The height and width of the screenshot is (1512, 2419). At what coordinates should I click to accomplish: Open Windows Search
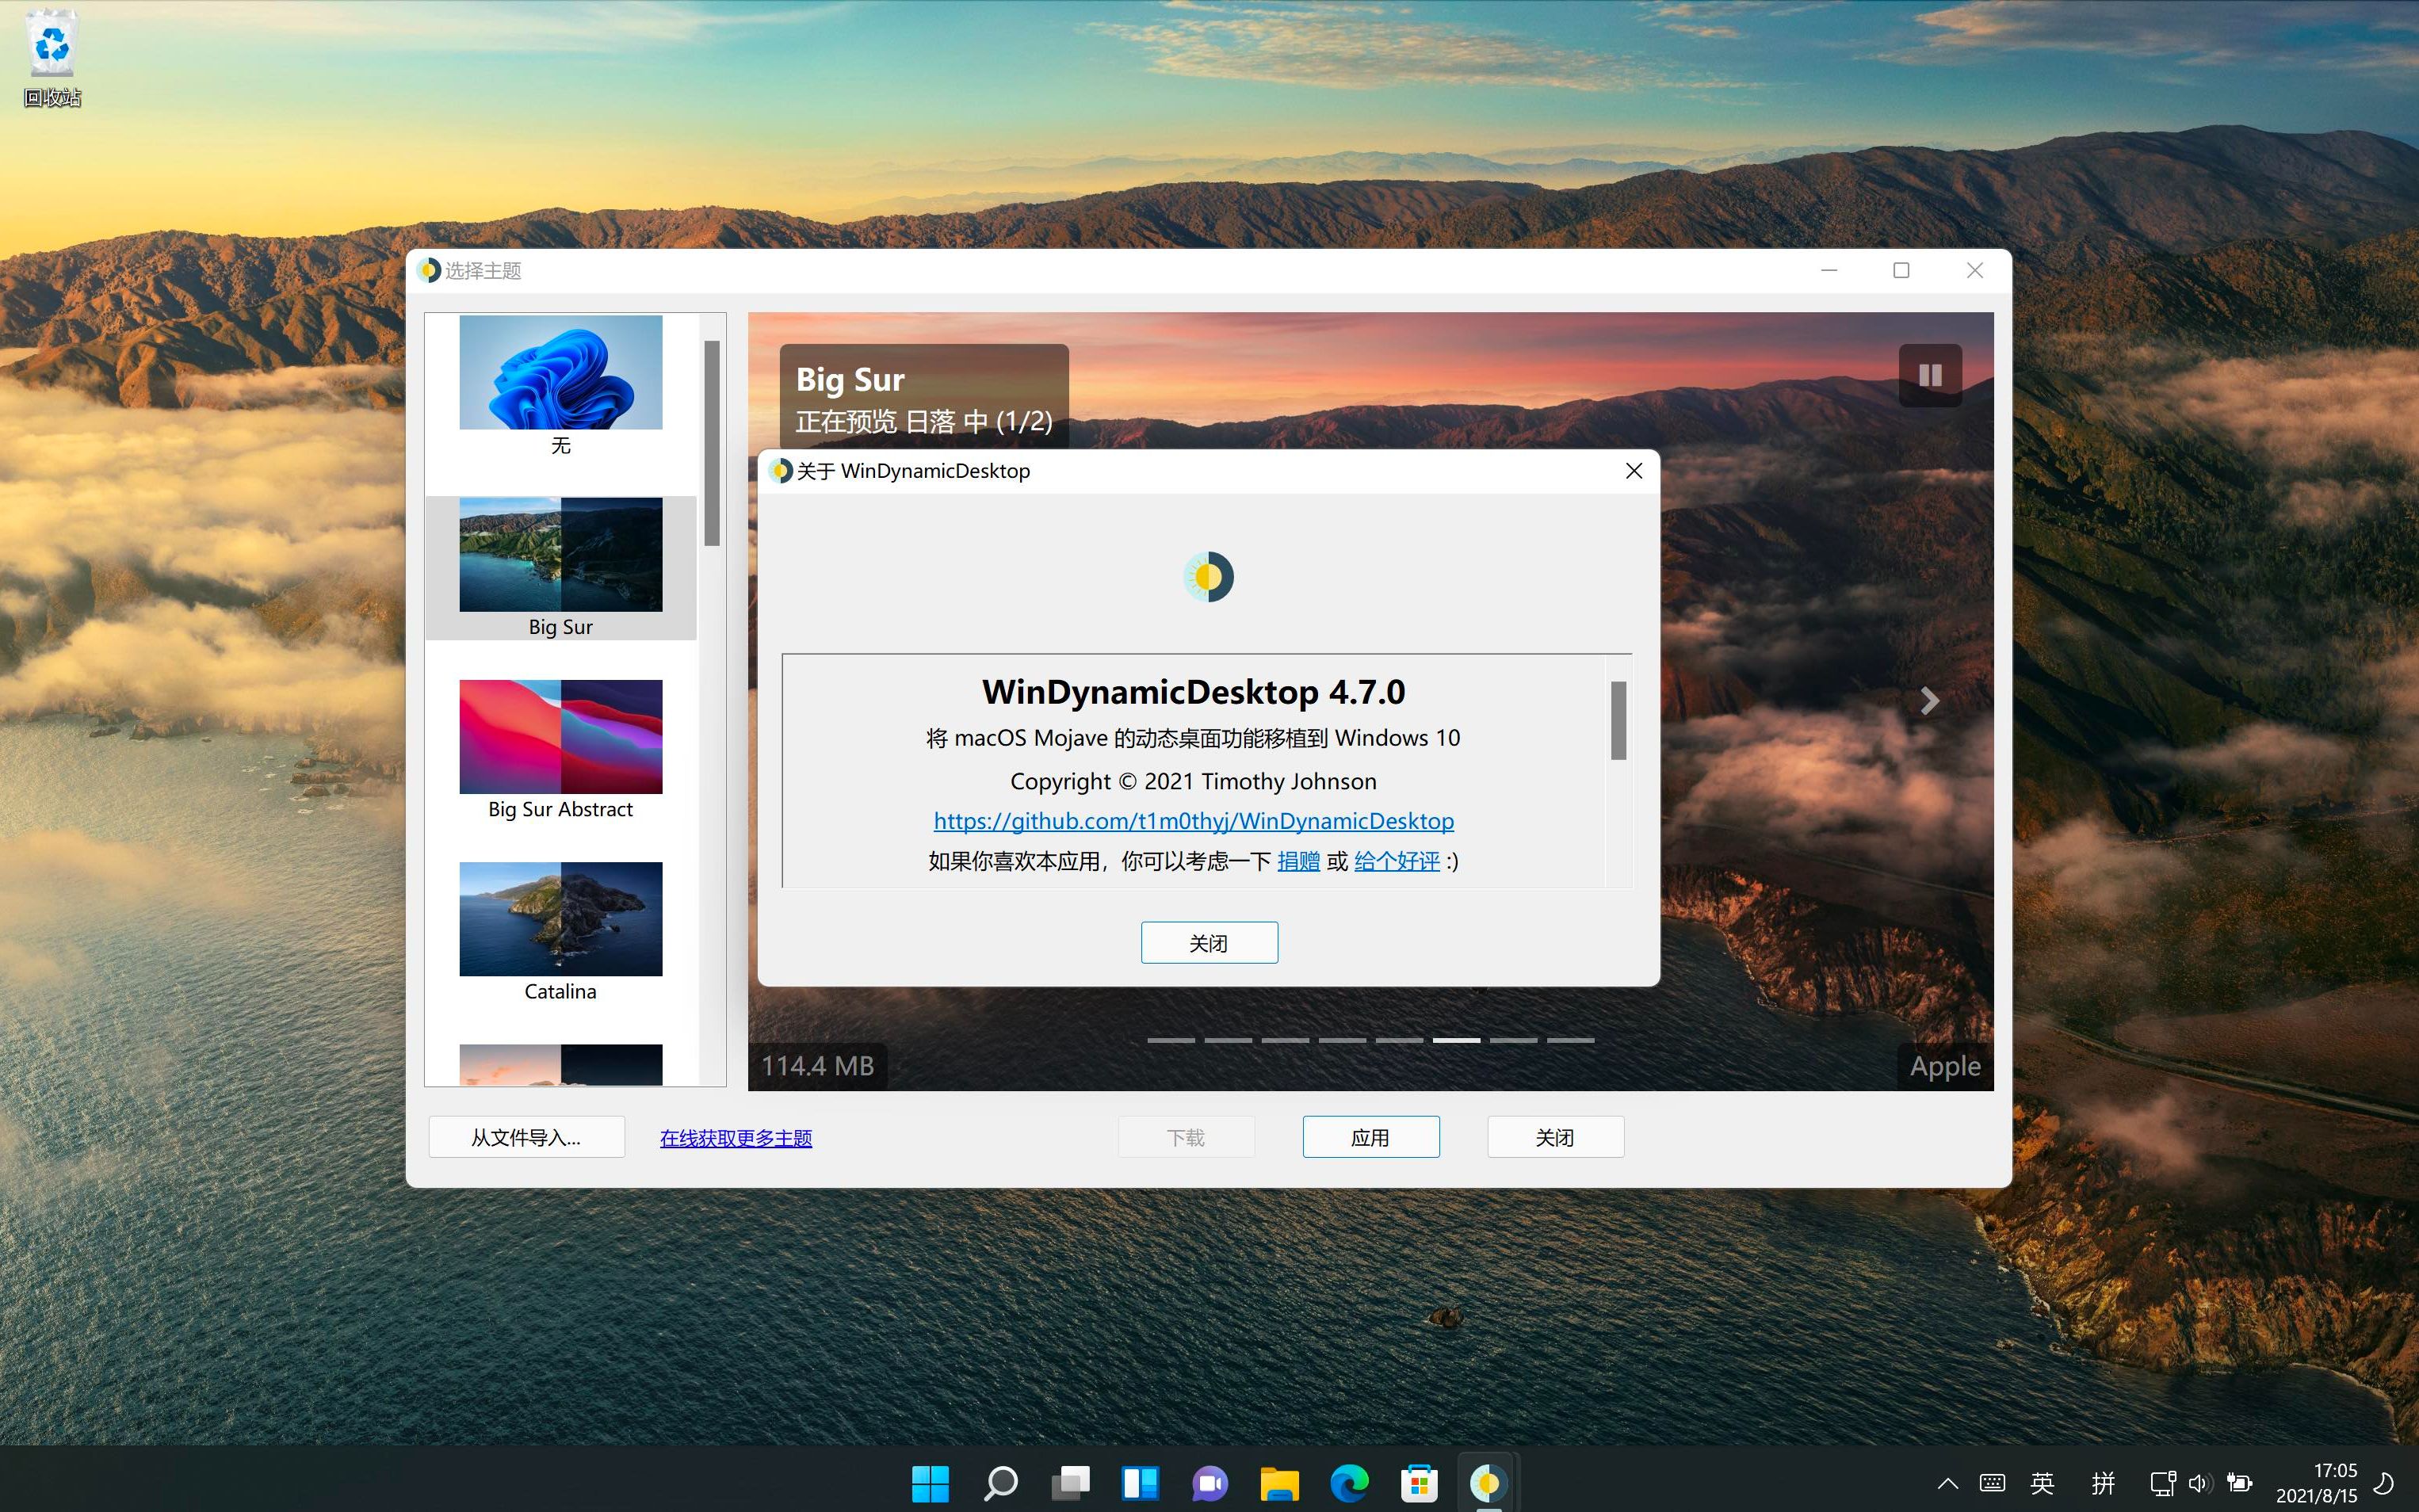[x=1000, y=1483]
